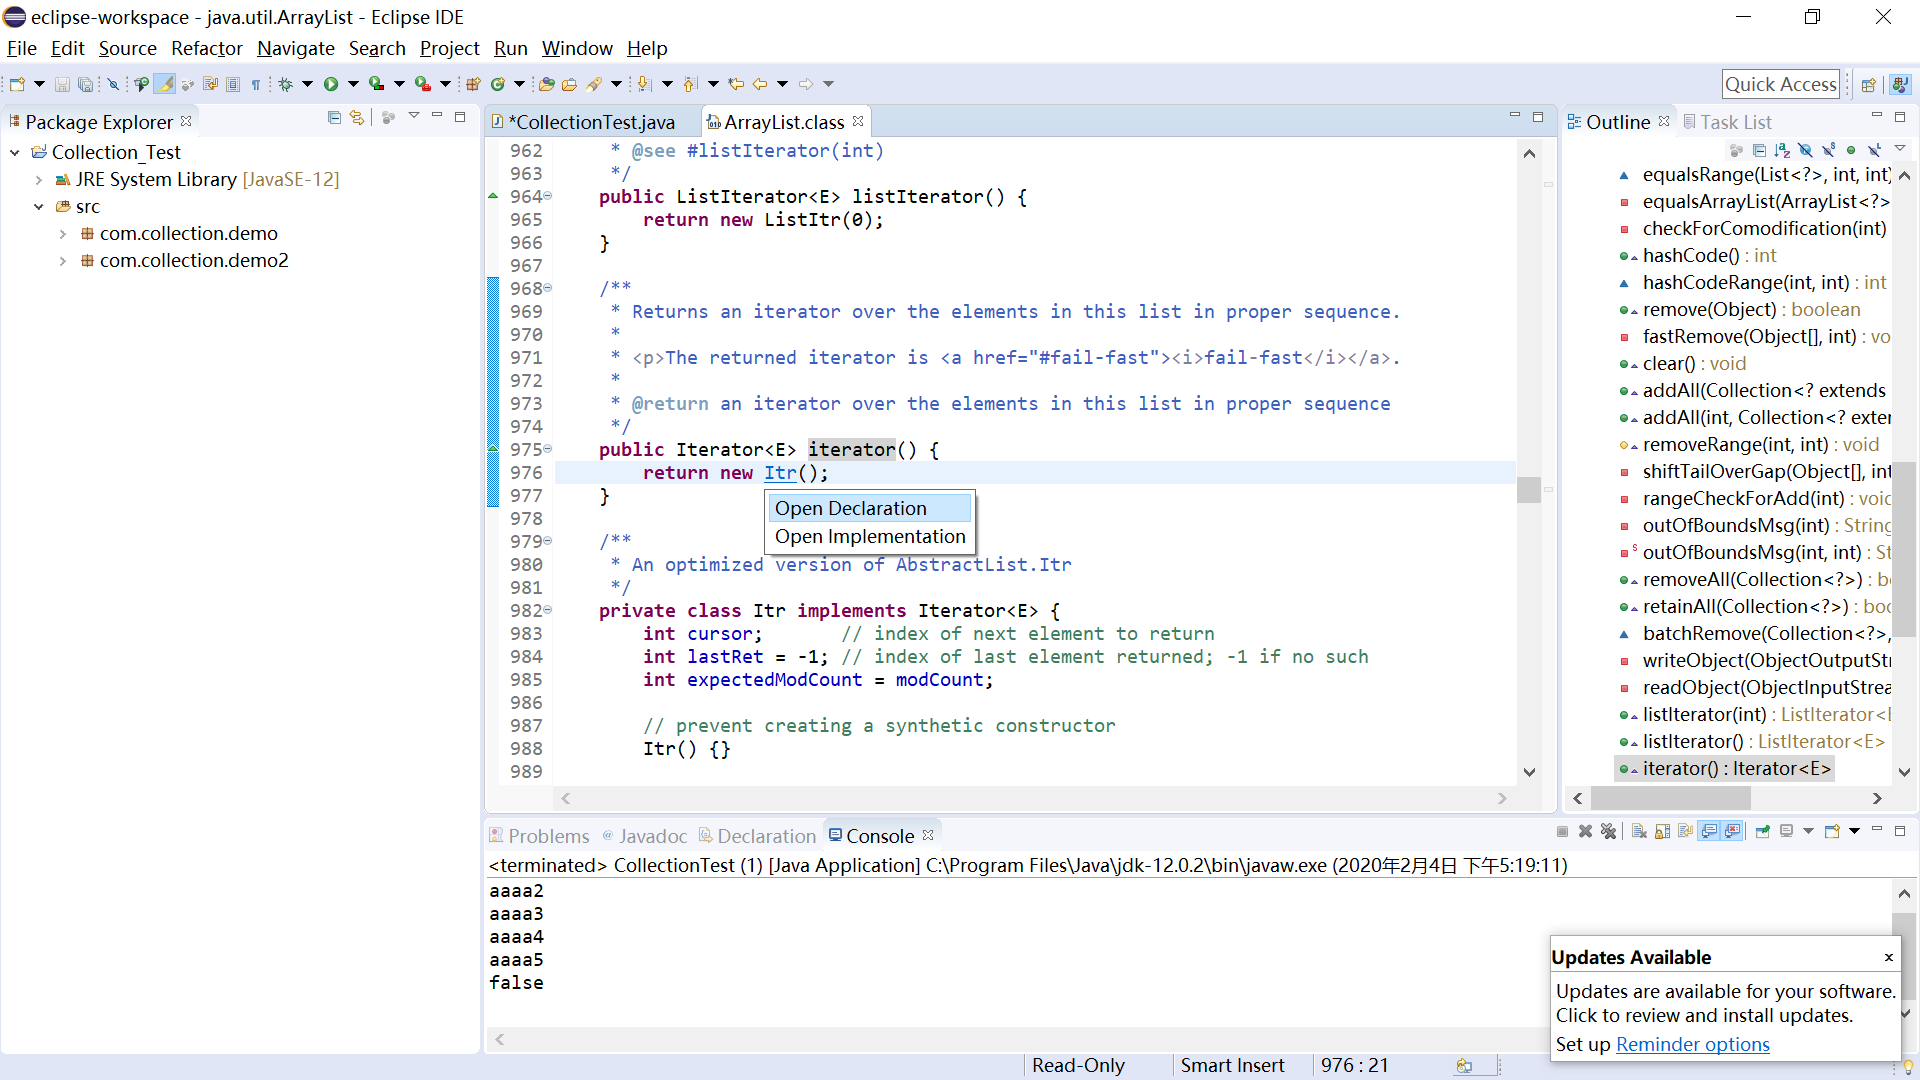Toggle Hide Fields in Outline toolbar
Screen dimensions: 1920x1080
1805,150
